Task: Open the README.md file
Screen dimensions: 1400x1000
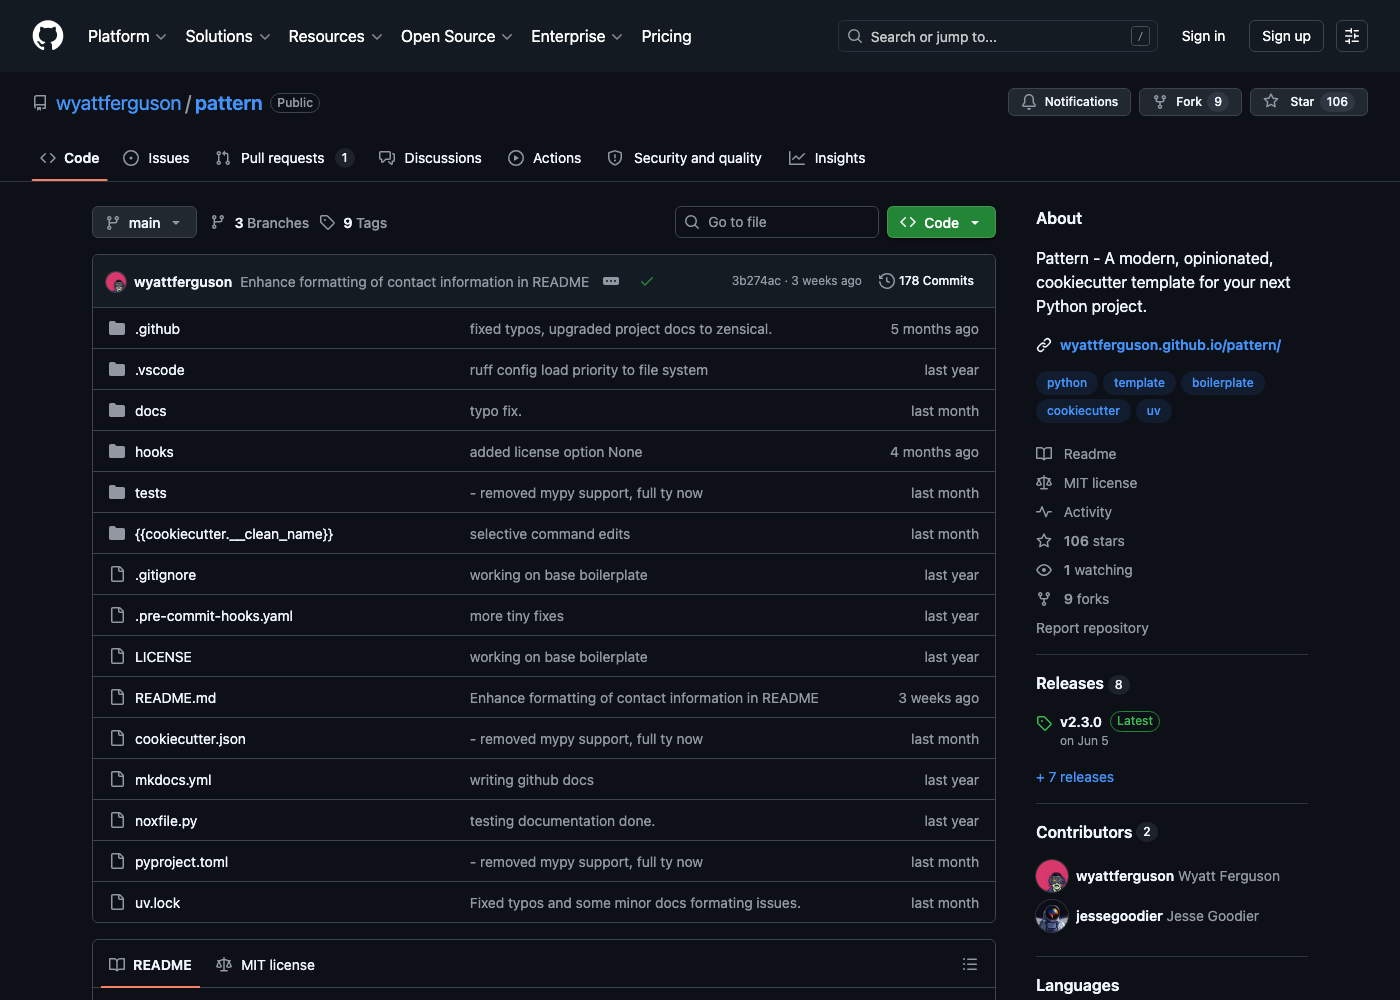Action: tap(175, 698)
